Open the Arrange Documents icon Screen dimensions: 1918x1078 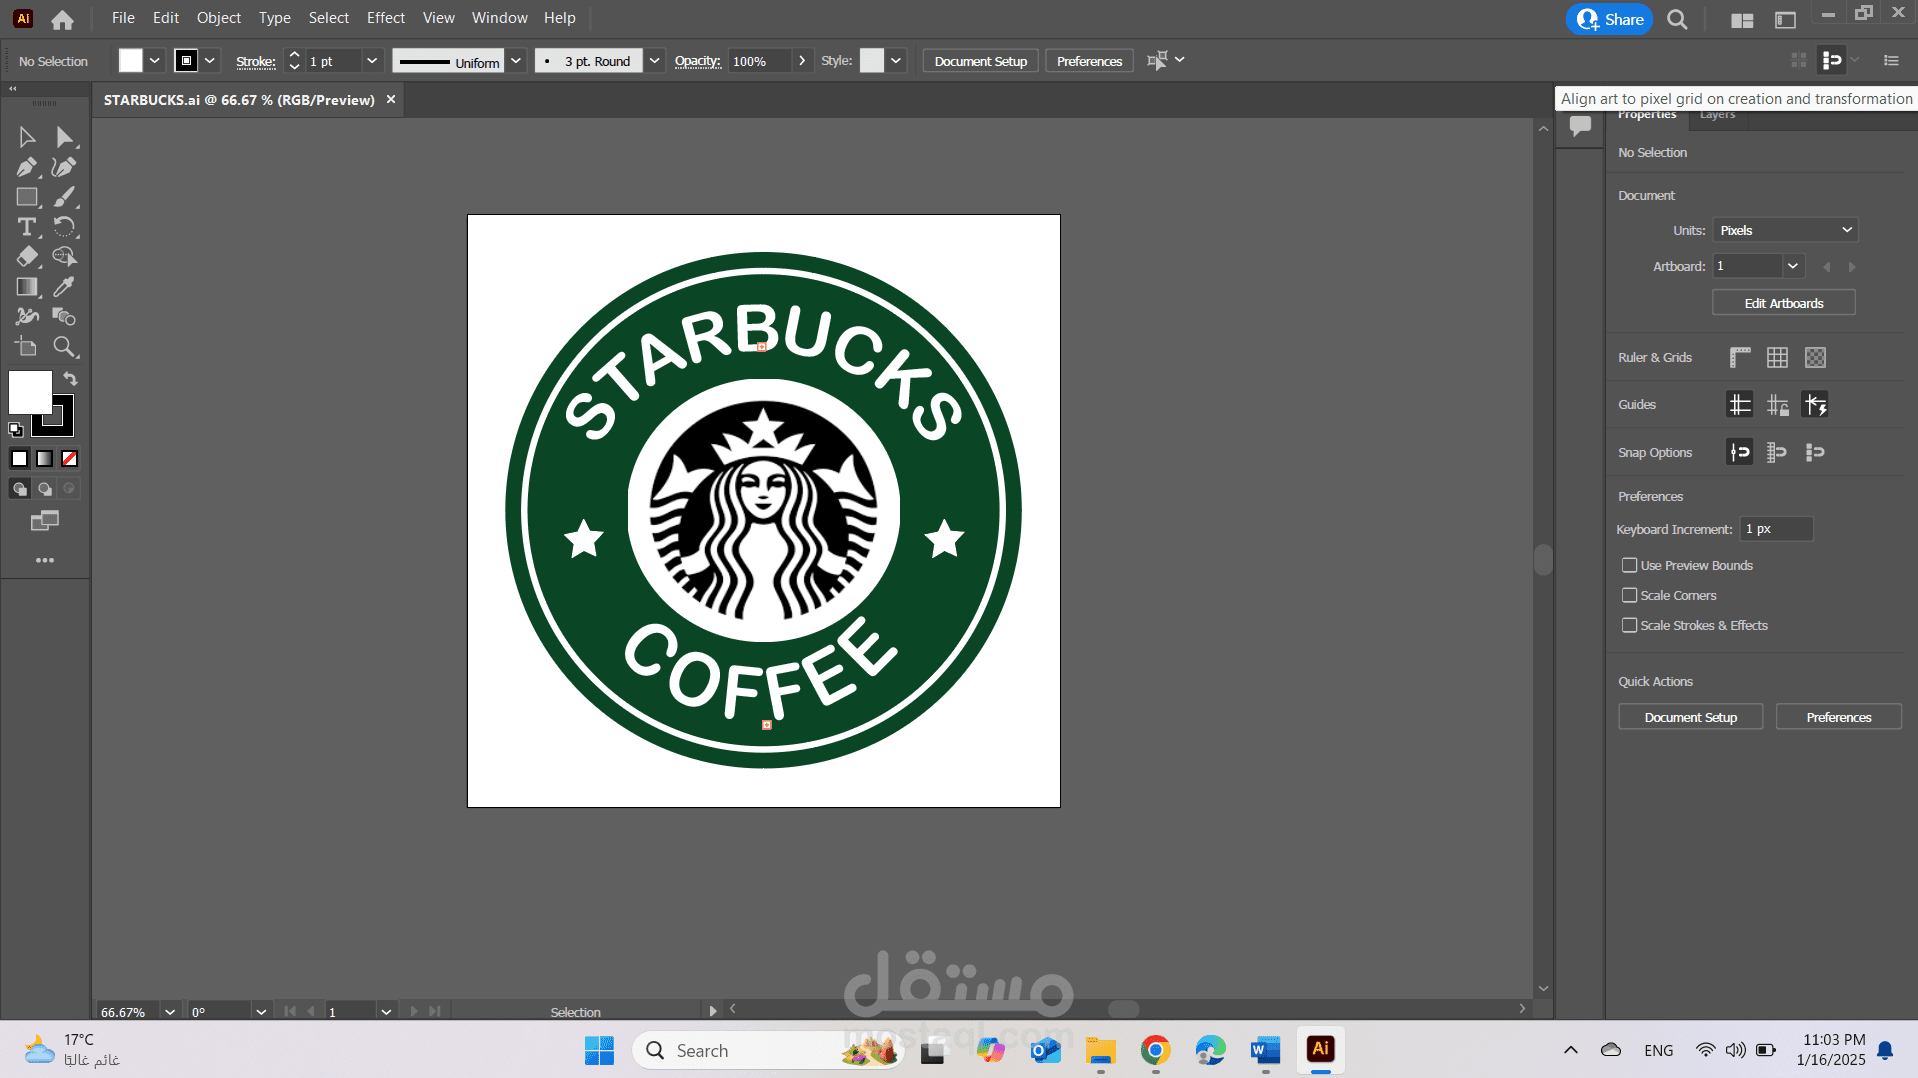(1742, 19)
